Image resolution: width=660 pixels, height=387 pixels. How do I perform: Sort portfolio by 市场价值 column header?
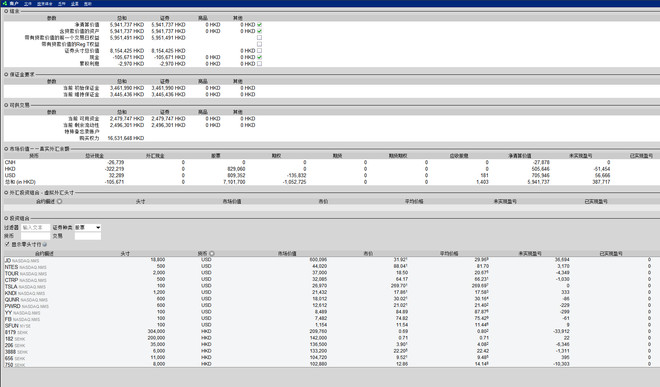[287, 254]
